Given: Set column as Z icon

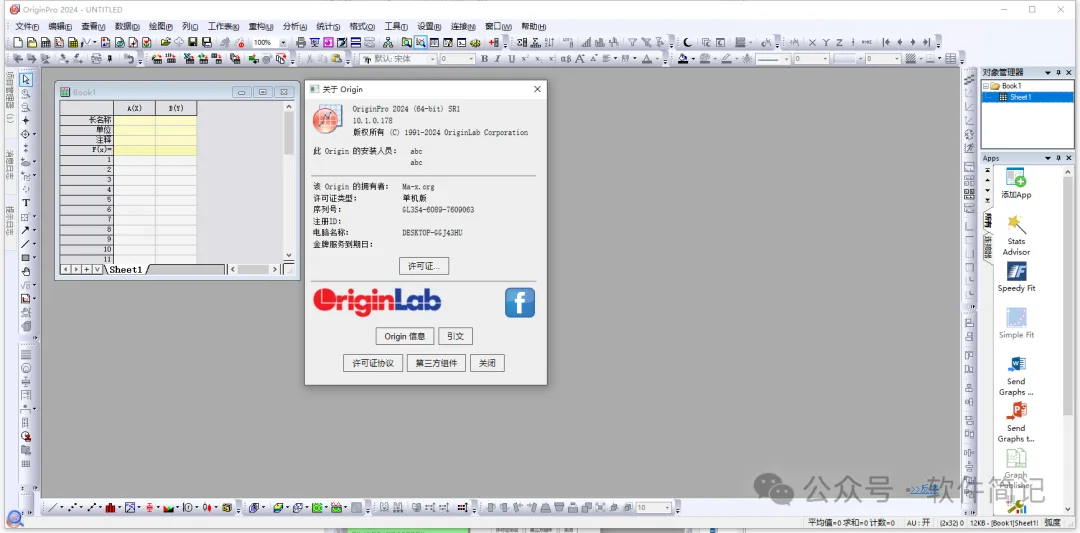Looking at the screenshot, I should 840,42.
